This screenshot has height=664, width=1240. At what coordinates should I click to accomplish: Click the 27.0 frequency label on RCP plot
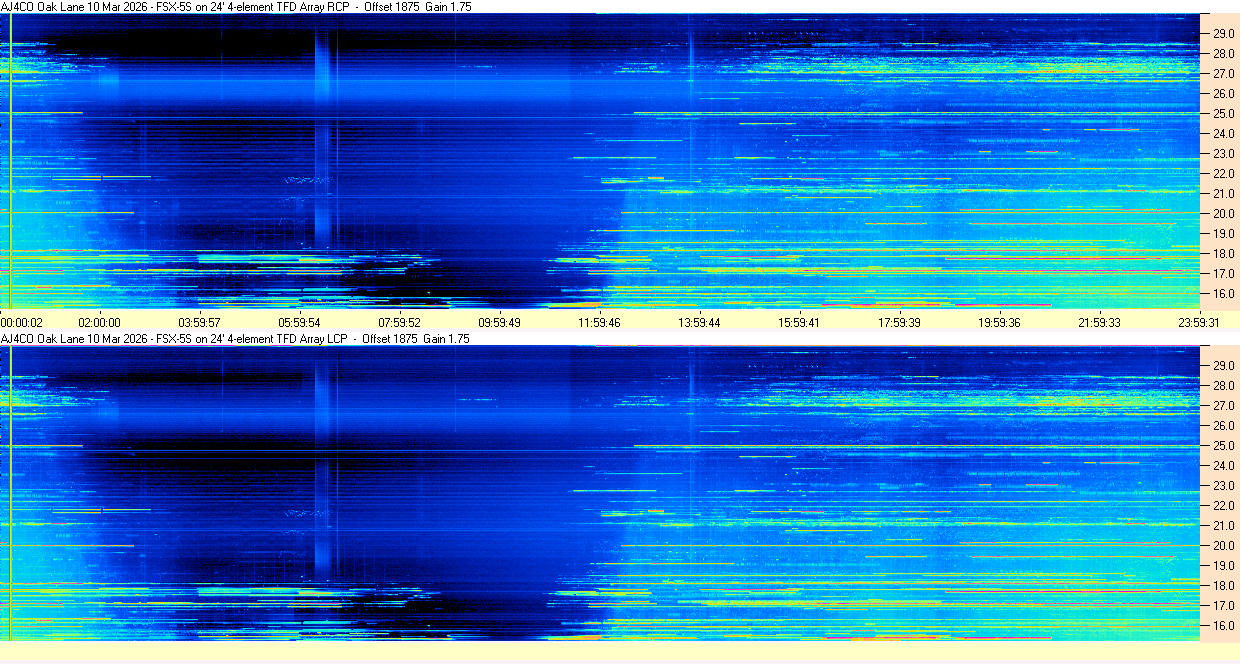[1224, 73]
